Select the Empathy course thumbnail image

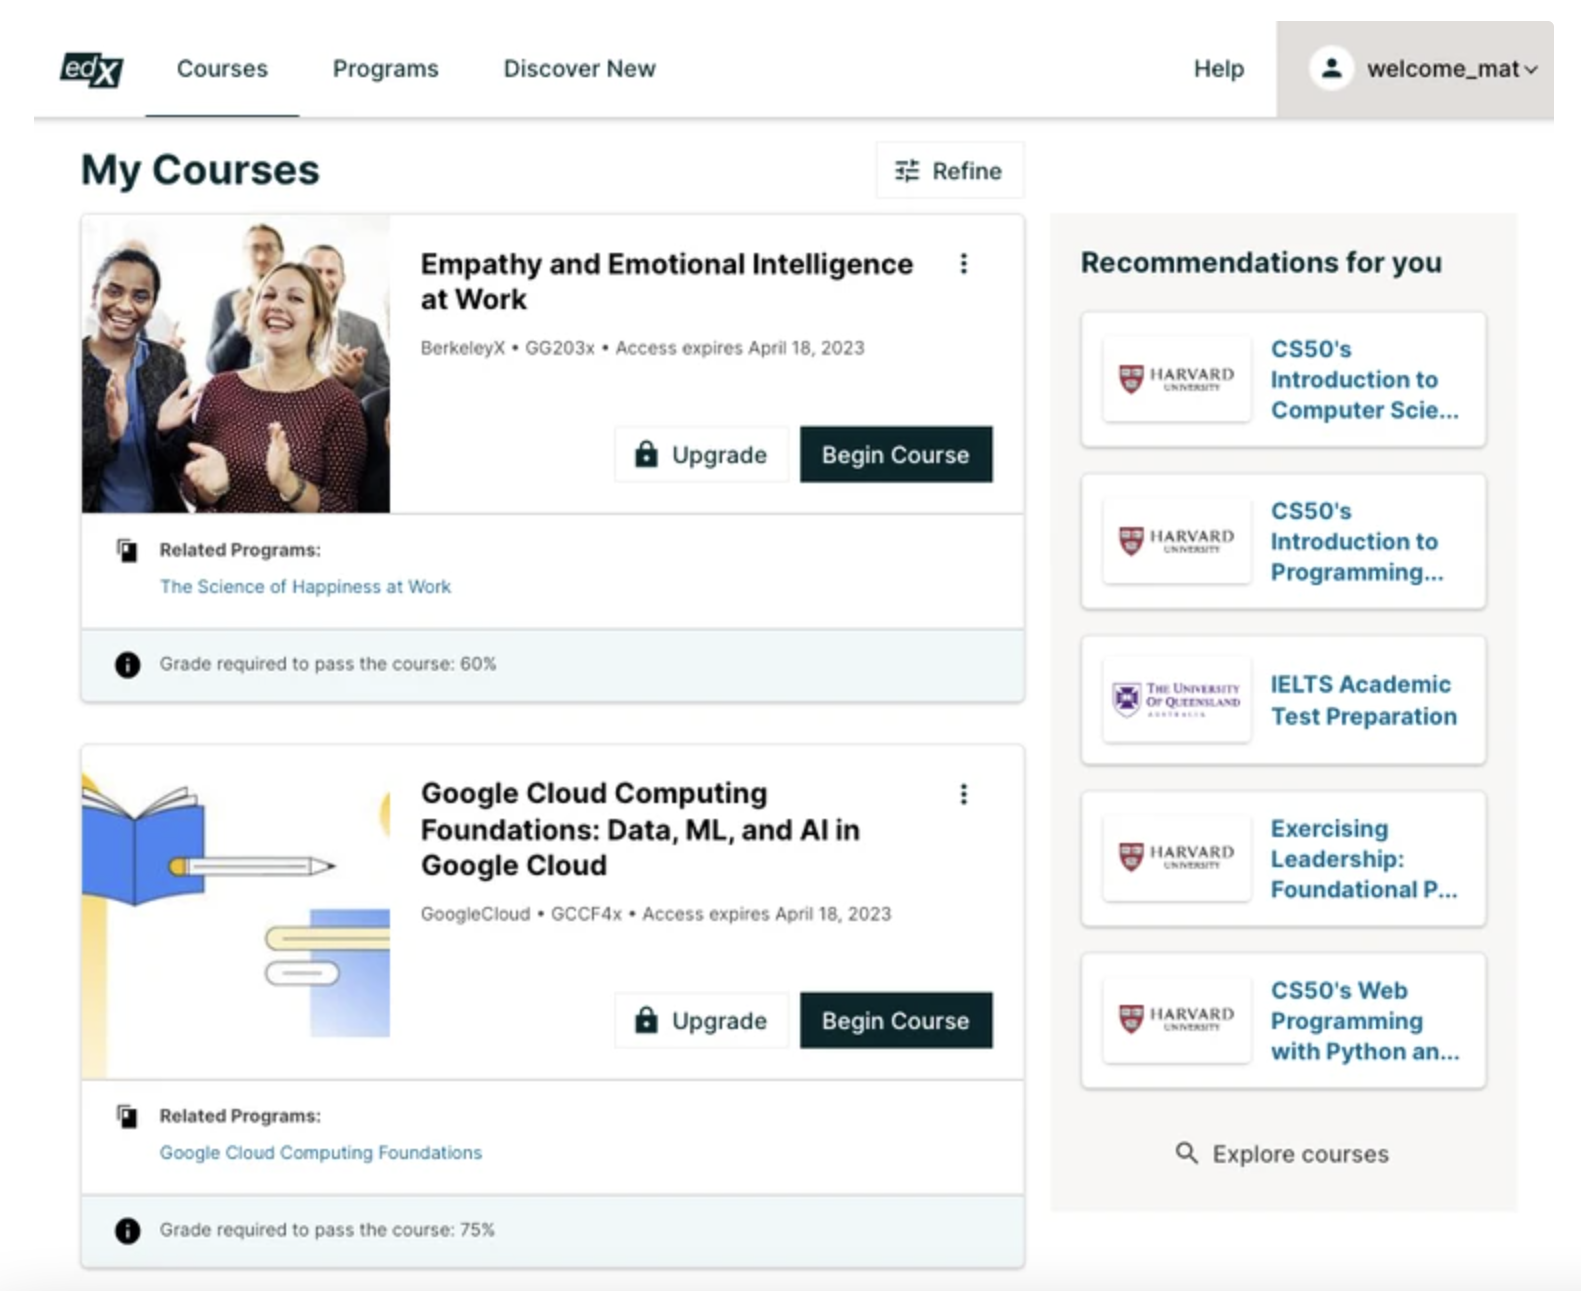coord(236,364)
